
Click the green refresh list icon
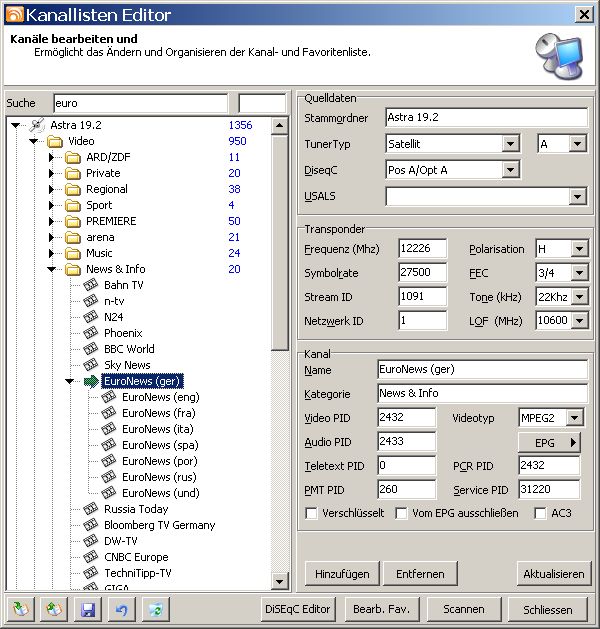(156, 609)
